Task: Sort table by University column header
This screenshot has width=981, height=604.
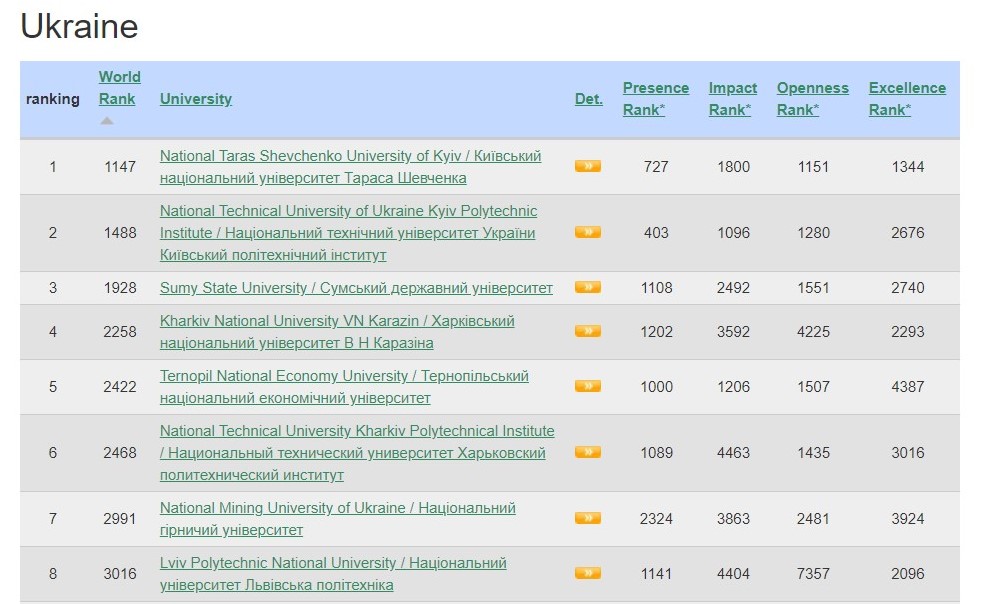Action: point(196,99)
